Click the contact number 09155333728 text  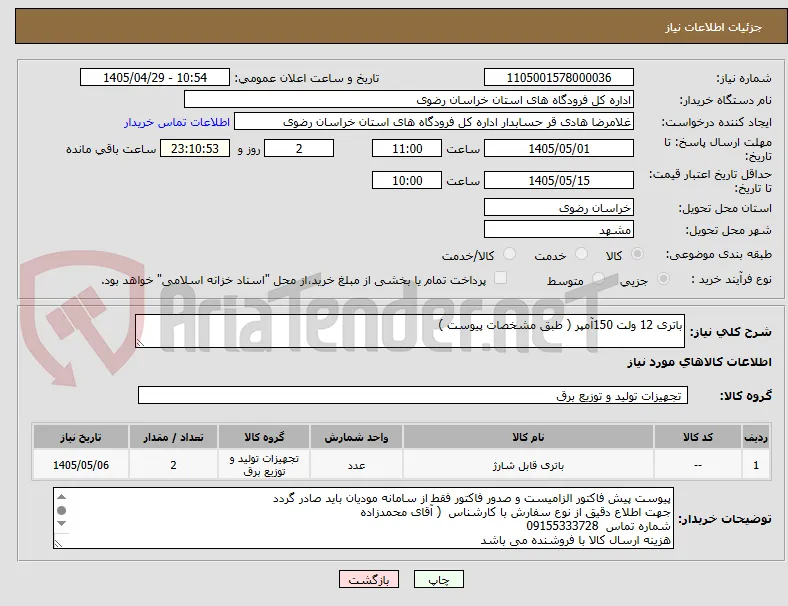(562, 526)
